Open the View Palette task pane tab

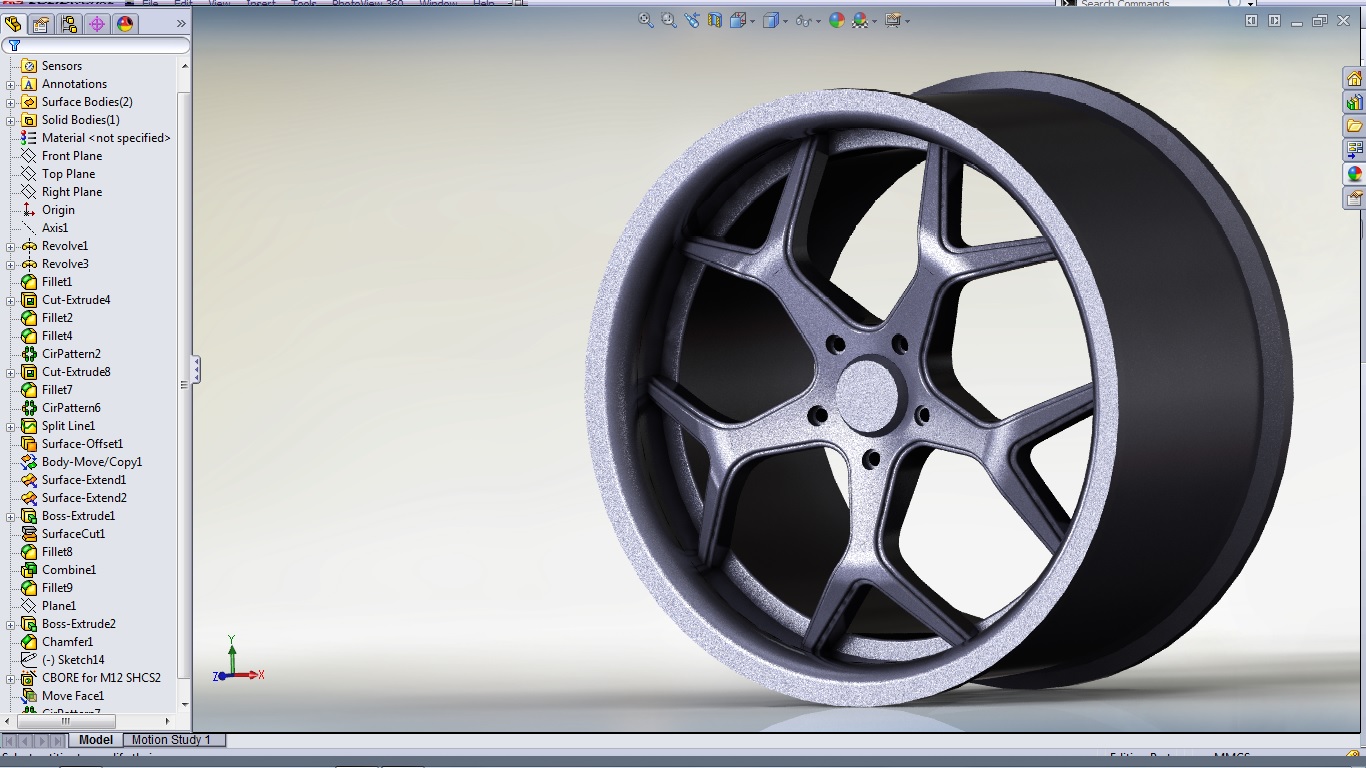click(x=1354, y=150)
